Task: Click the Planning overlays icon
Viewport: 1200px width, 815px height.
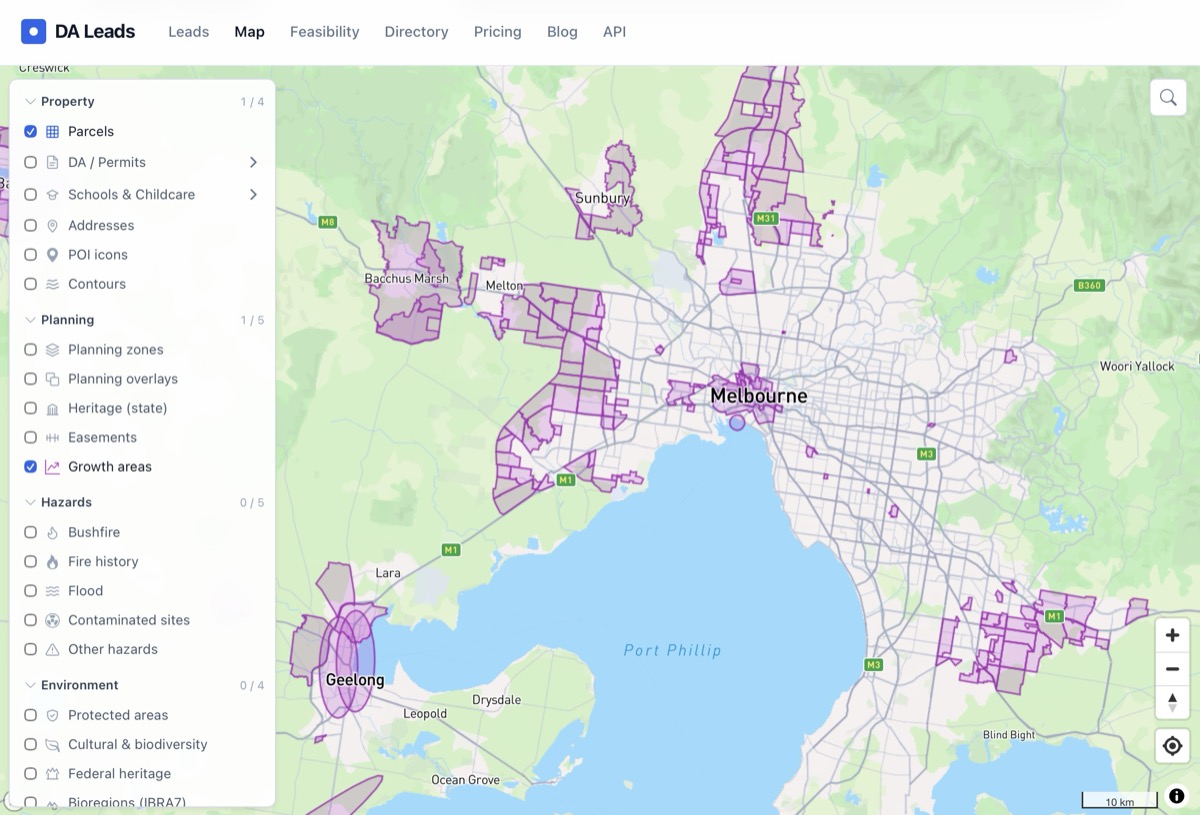Action: pyautogui.click(x=53, y=379)
